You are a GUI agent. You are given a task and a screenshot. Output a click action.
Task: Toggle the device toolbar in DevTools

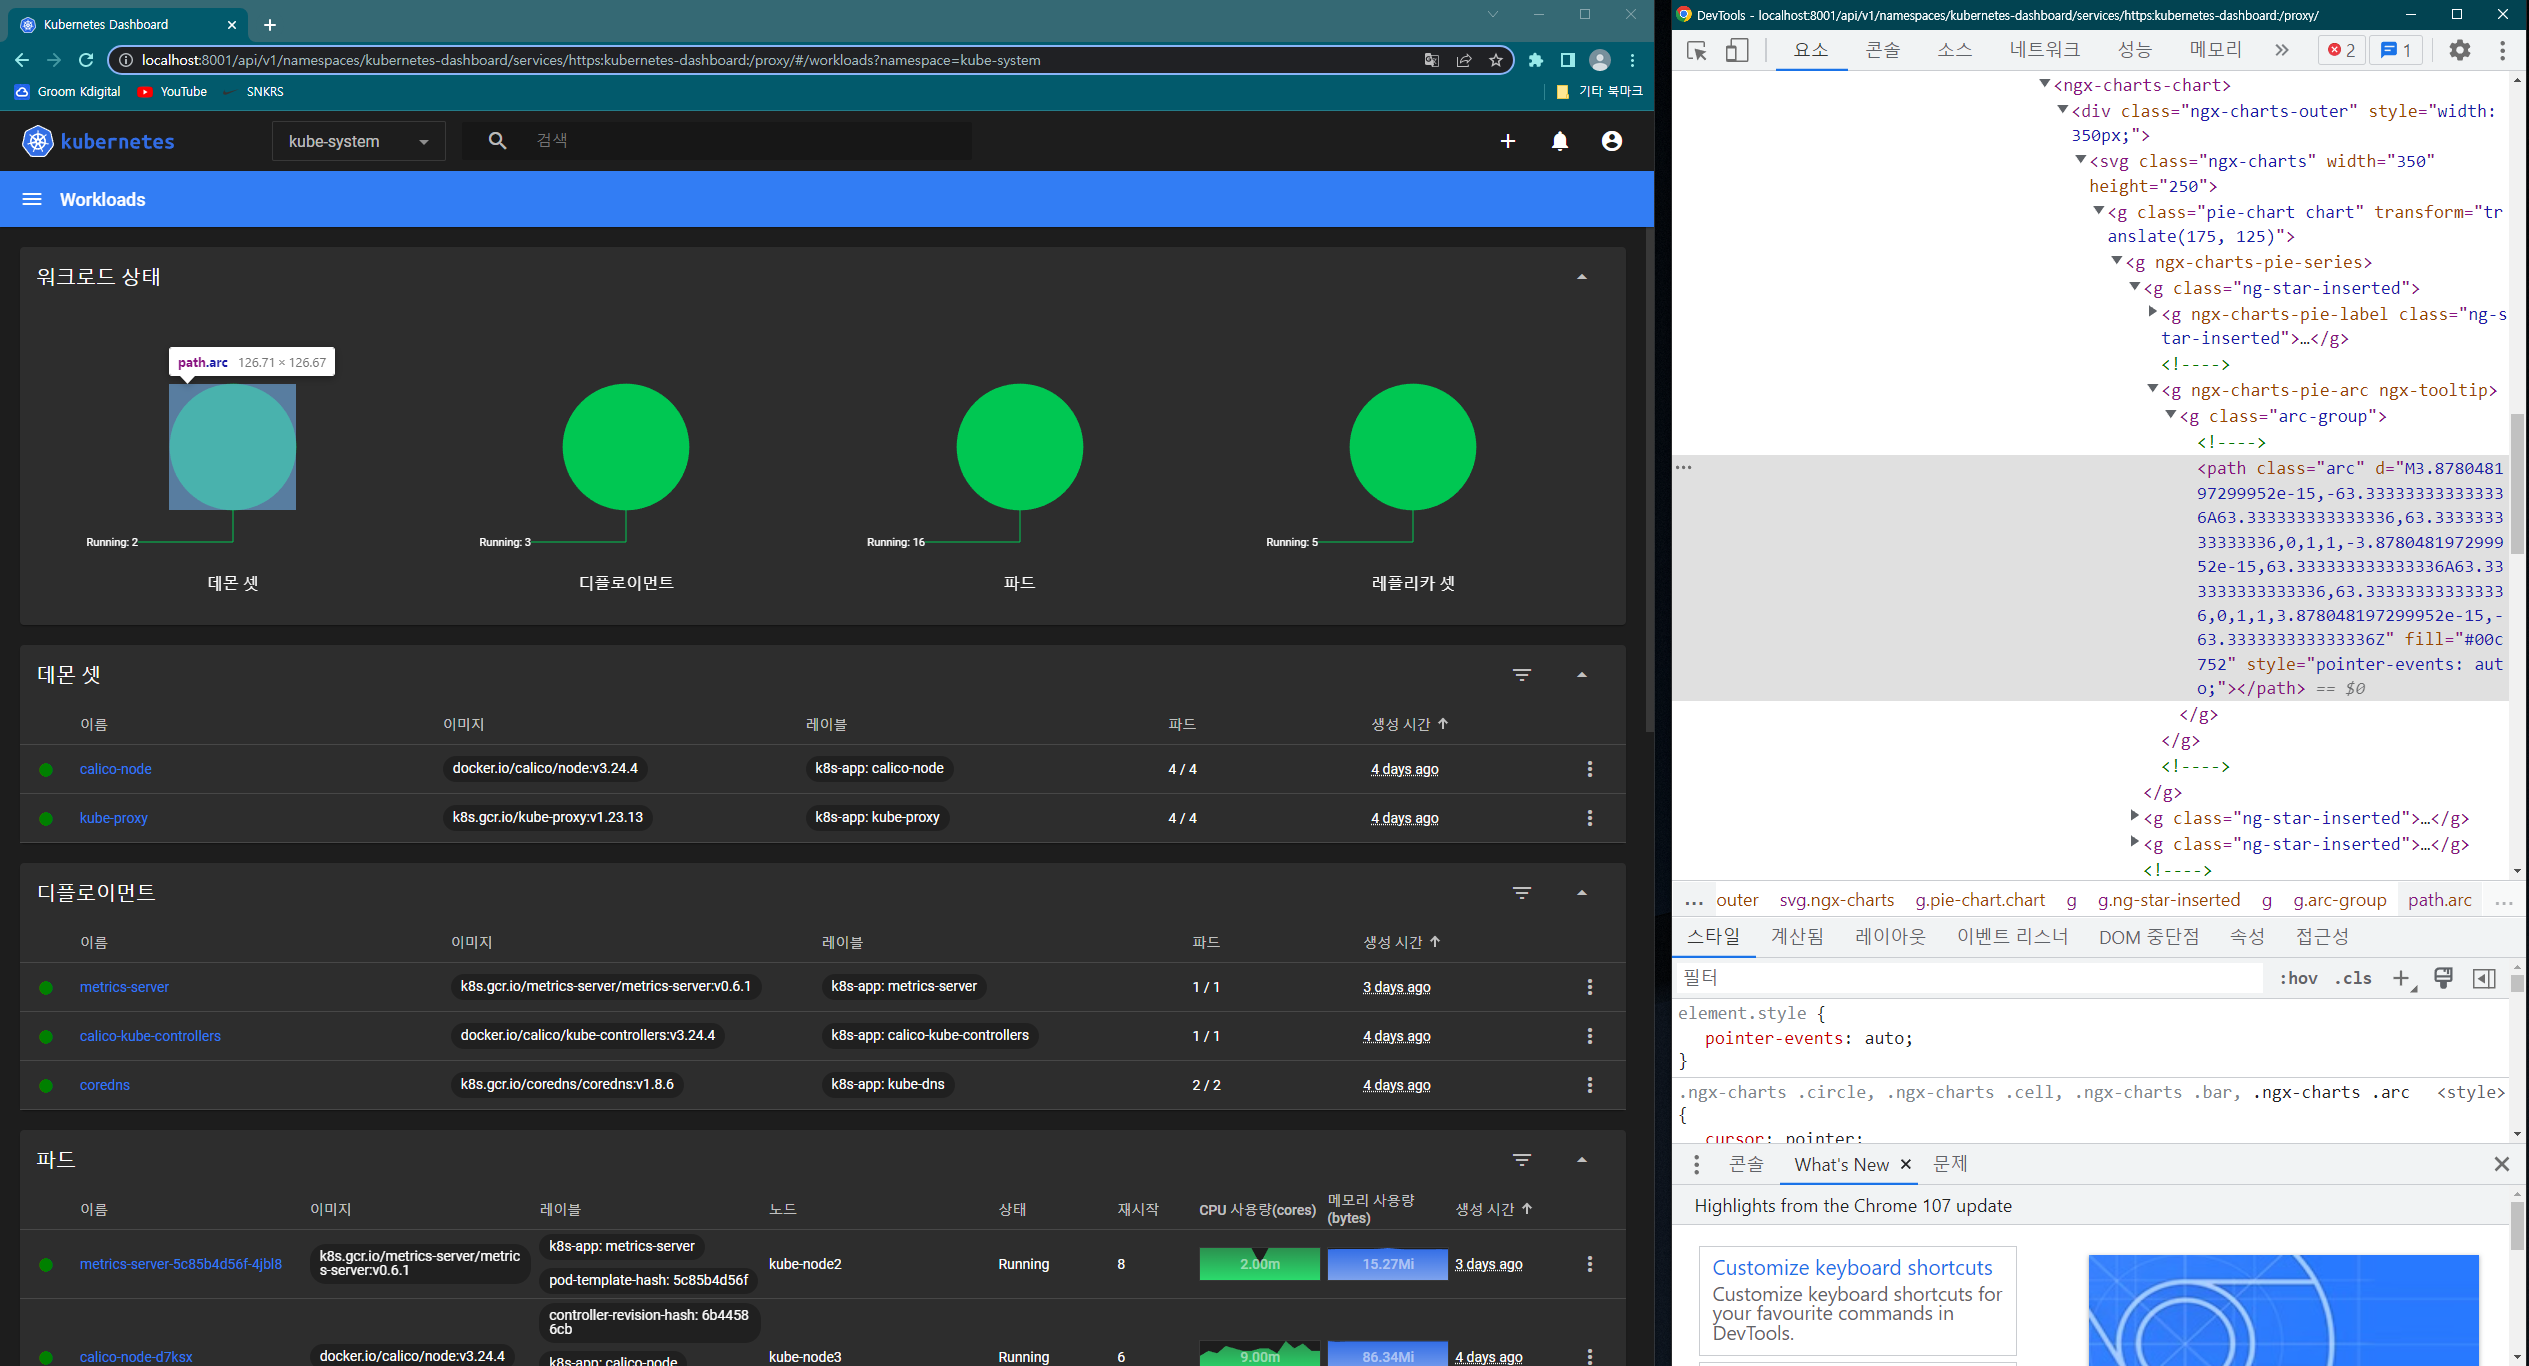(x=1737, y=49)
